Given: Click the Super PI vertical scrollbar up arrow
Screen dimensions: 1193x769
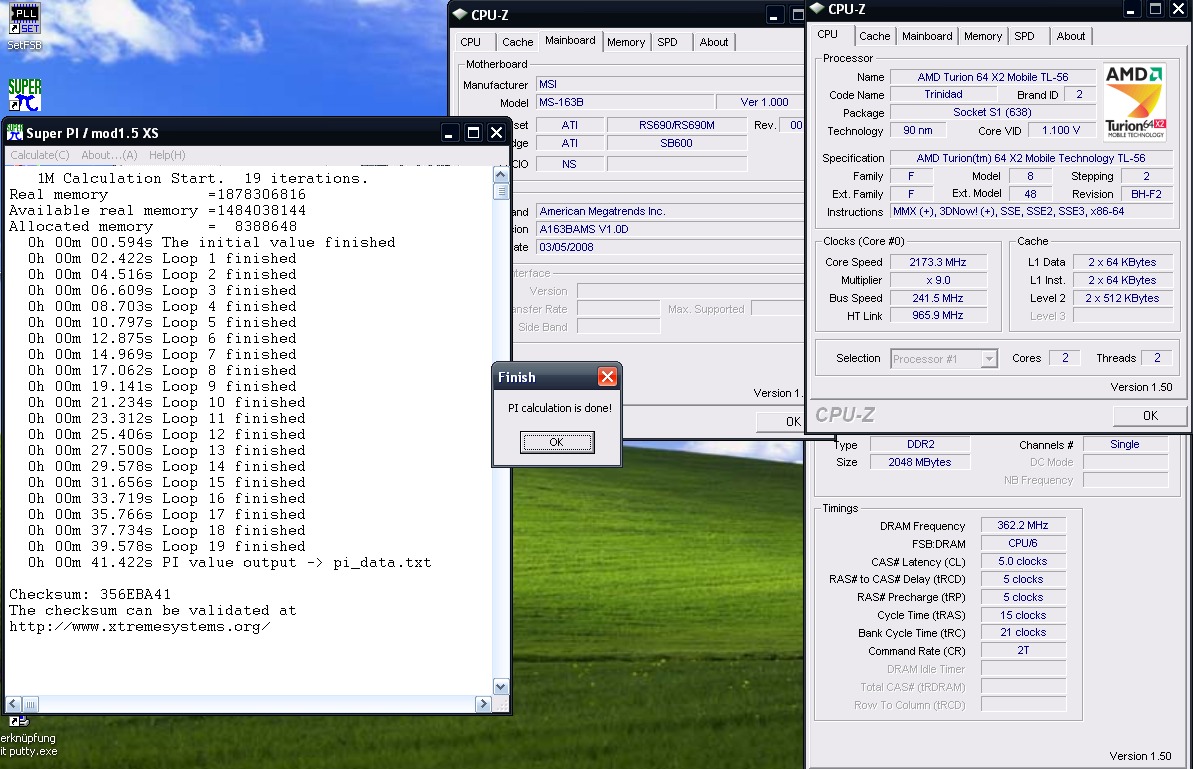Looking at the screenshot, I should point(501,174).
